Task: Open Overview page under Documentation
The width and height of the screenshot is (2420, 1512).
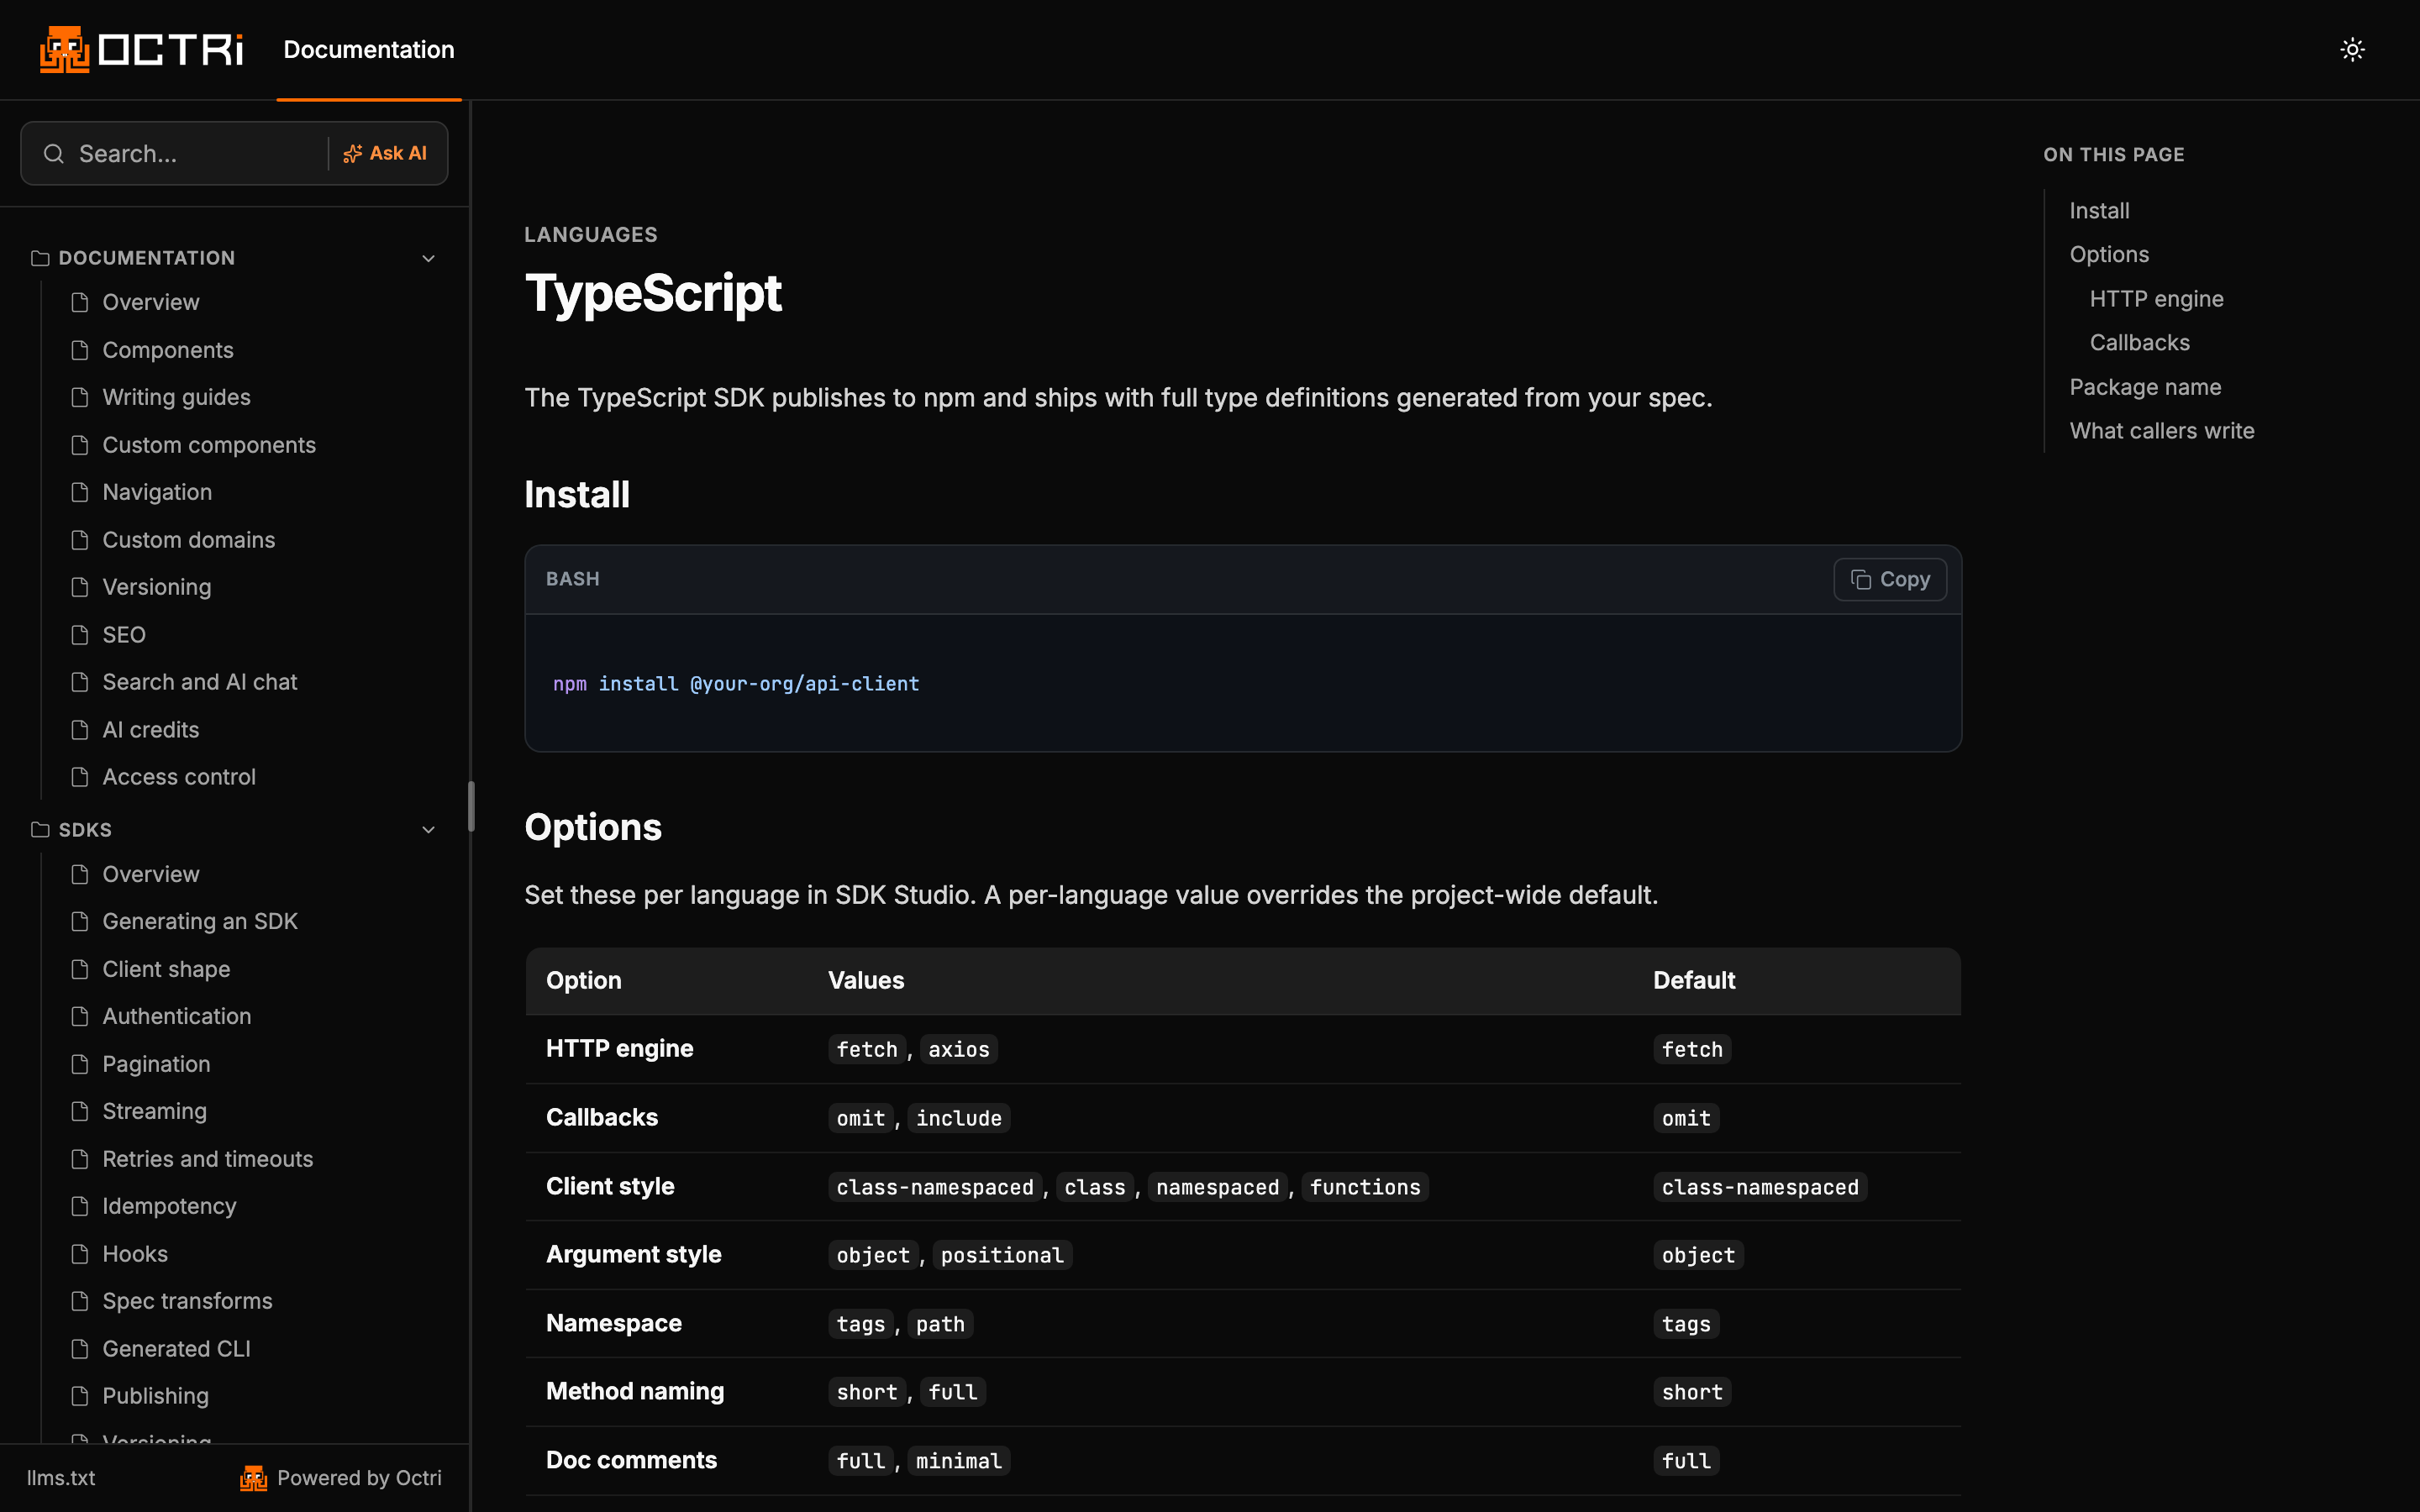Action: point(150,302)
